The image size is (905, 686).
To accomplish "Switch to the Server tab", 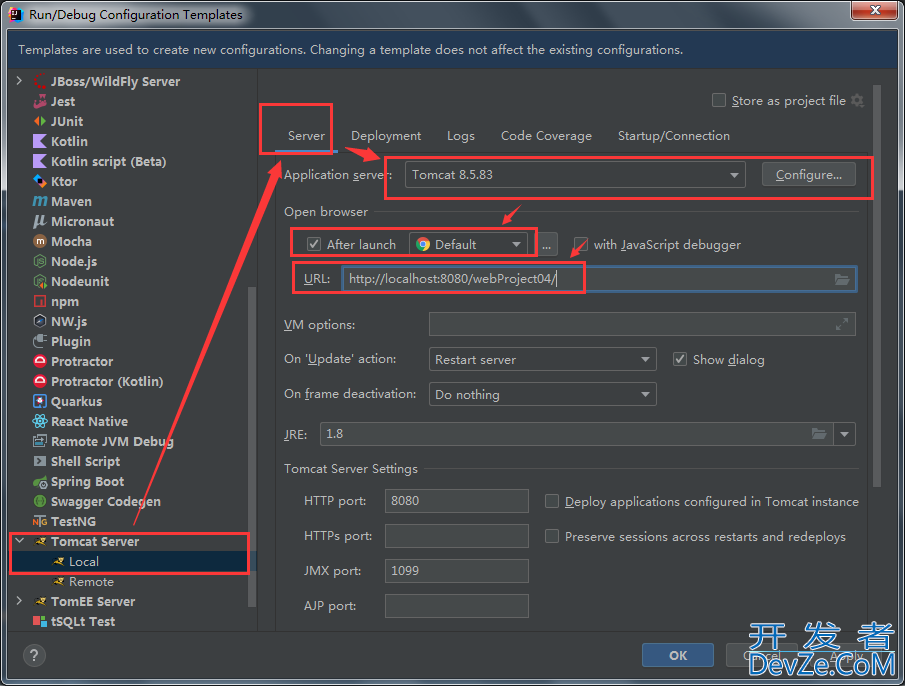I will 306,136.
